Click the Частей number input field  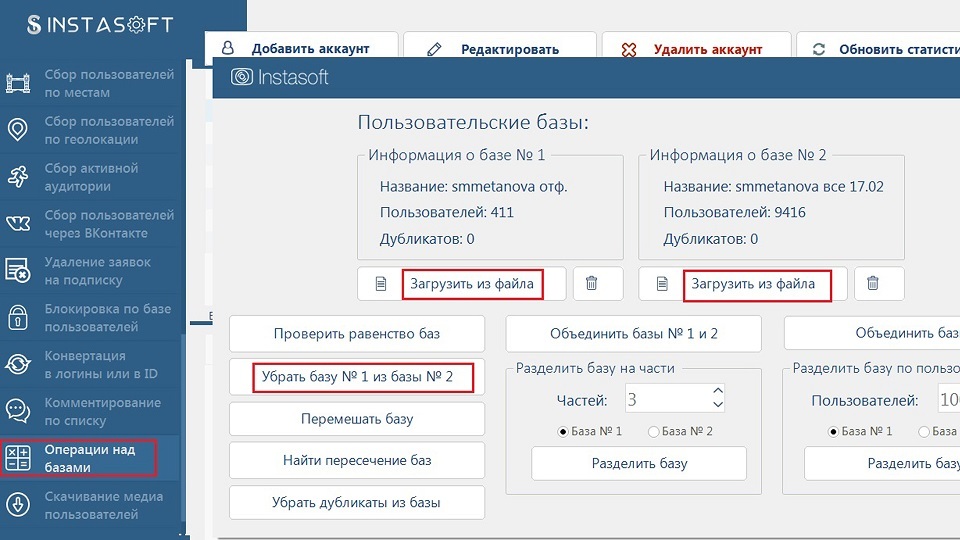click(x=676, y=398)
